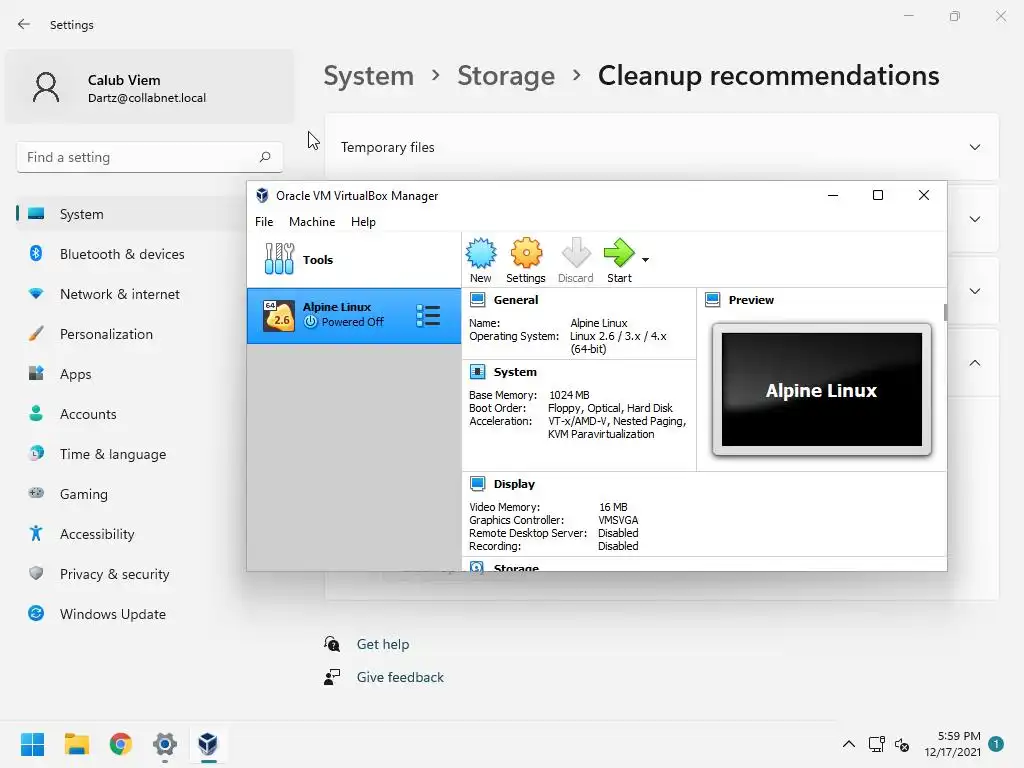Click the Video Memory 16 MB value
Viewport: 1024px width, 768px height.
tap(613, 507)
